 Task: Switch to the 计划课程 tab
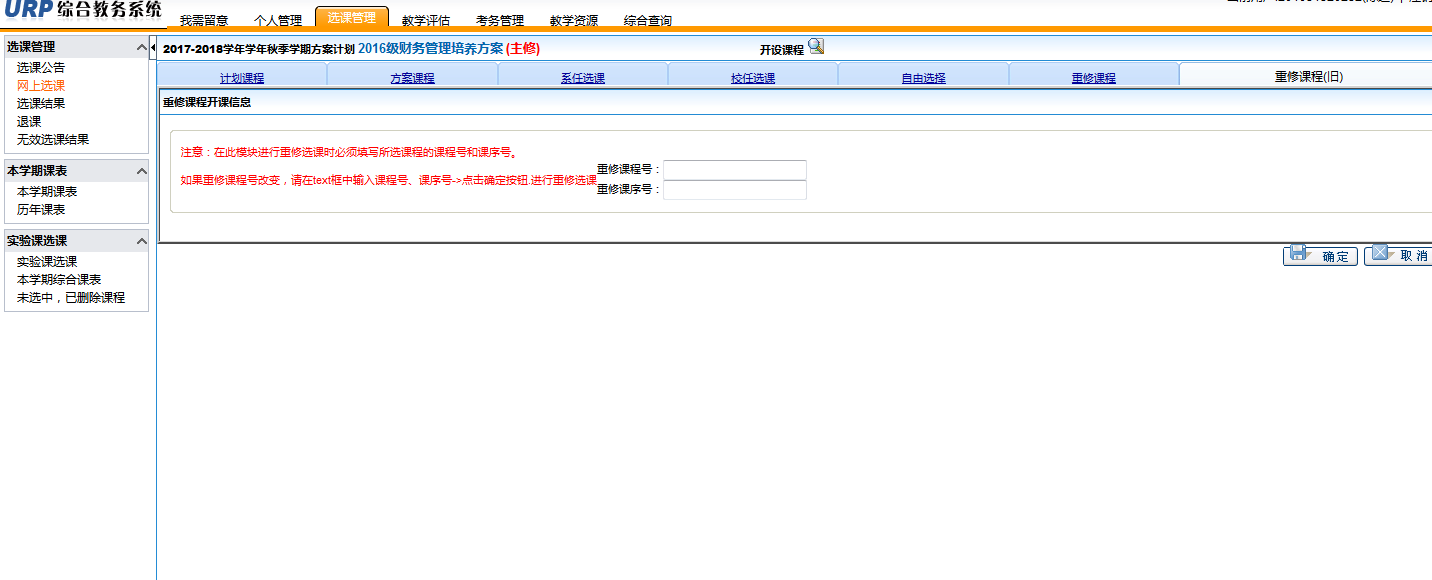pos(242,78)
